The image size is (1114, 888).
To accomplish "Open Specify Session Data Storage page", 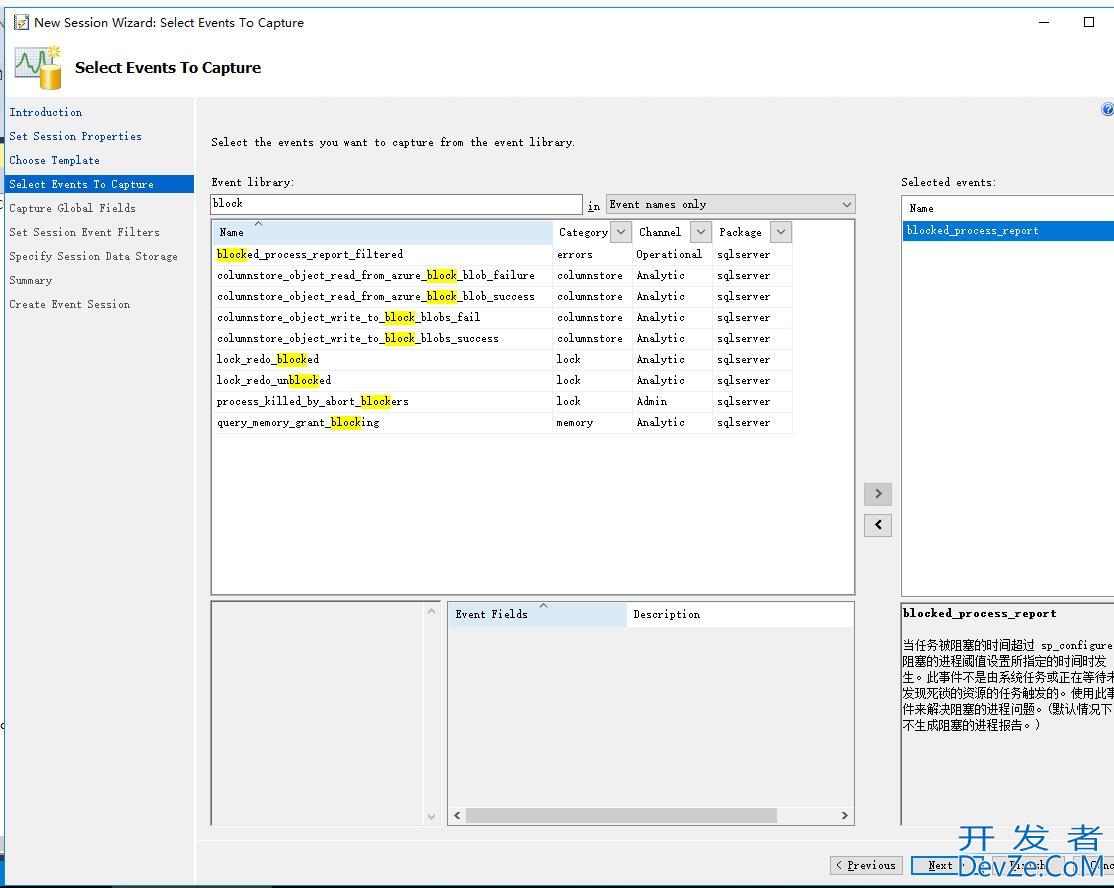I will [93, 256].
